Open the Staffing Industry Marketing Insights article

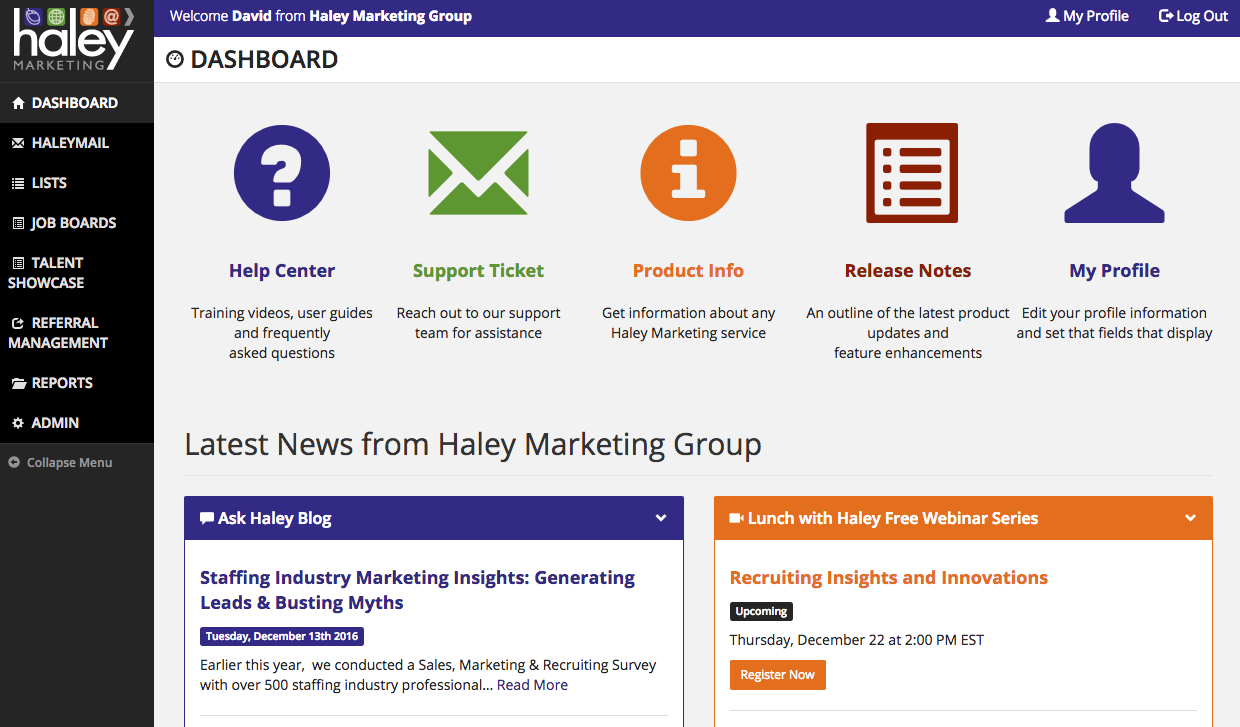point(417,590)
